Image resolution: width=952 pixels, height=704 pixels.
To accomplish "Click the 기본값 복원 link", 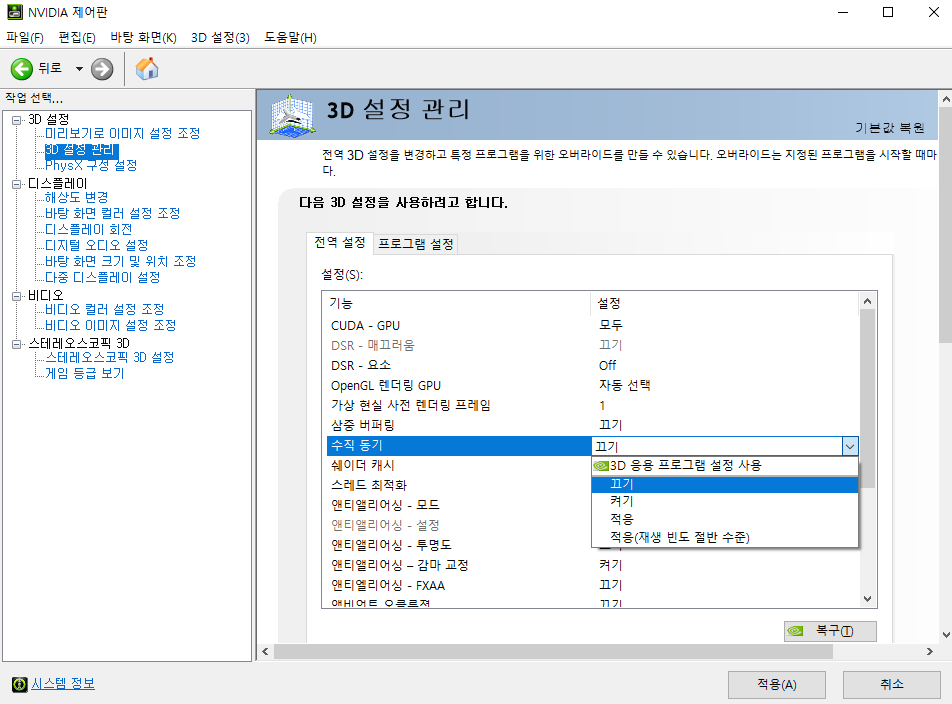I will click(x=889, y=128).
